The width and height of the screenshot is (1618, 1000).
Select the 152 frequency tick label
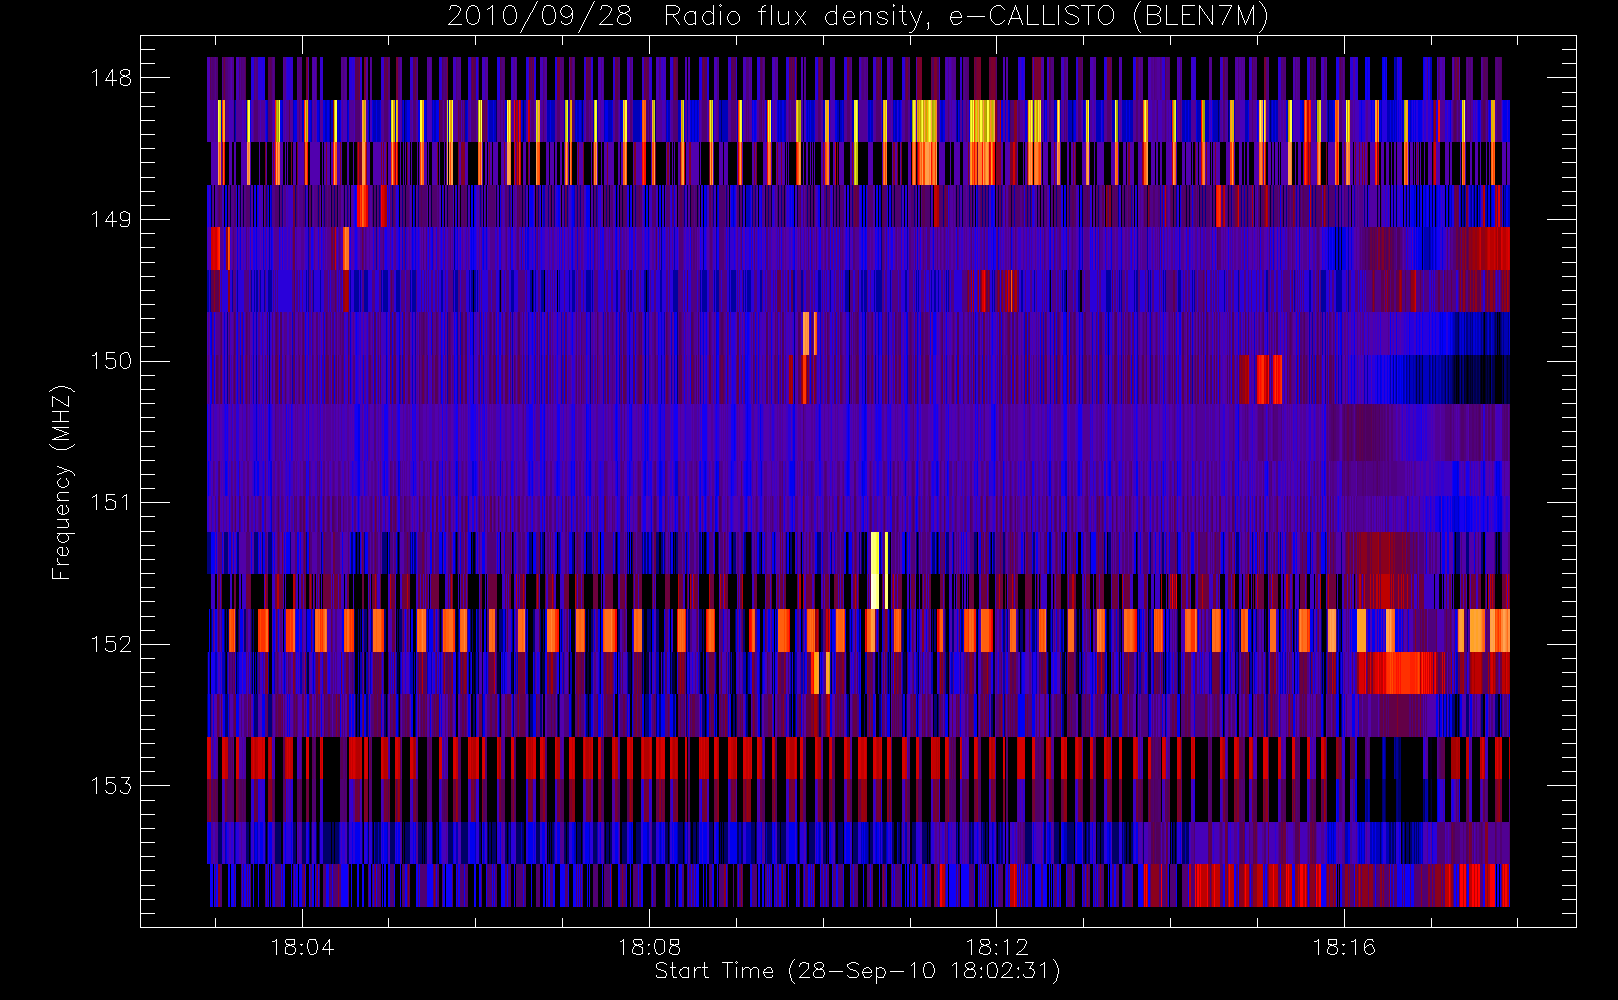click(x=111, y=644)
